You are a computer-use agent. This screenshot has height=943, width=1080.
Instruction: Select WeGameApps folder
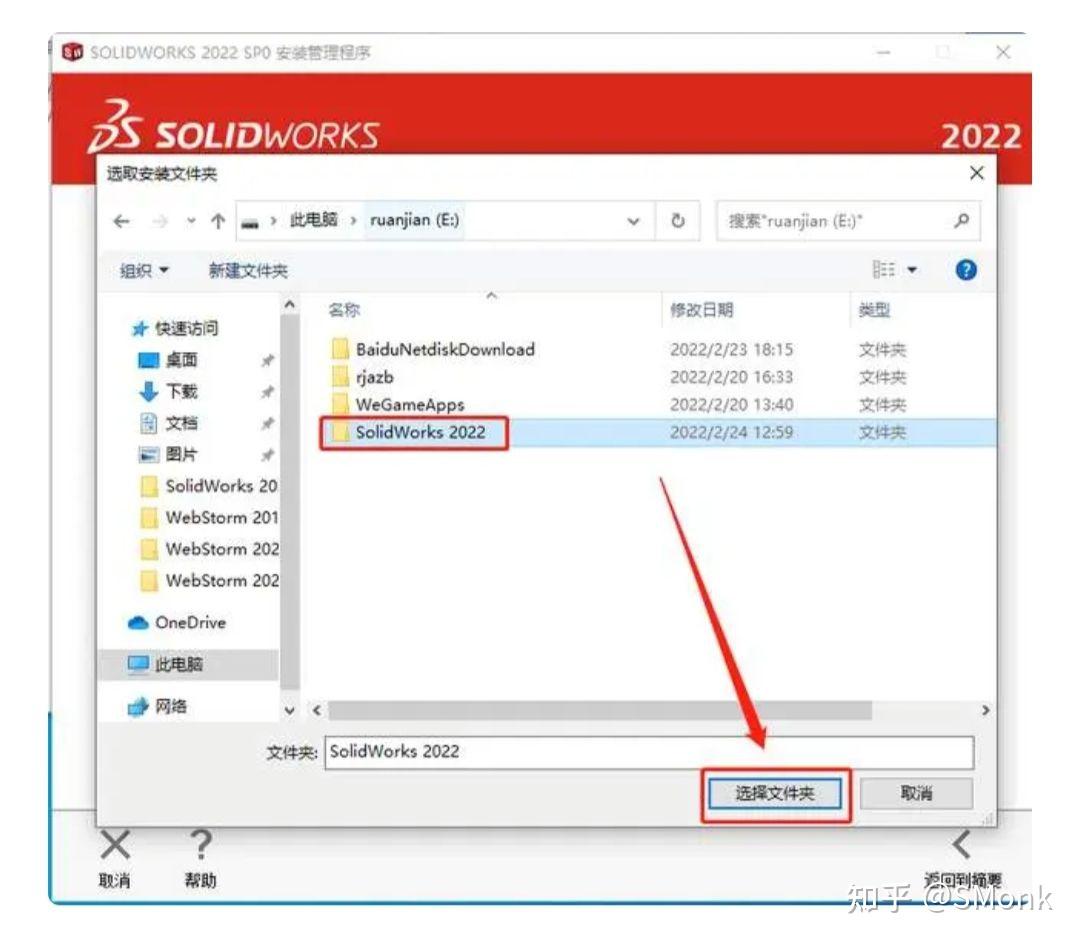410,404
